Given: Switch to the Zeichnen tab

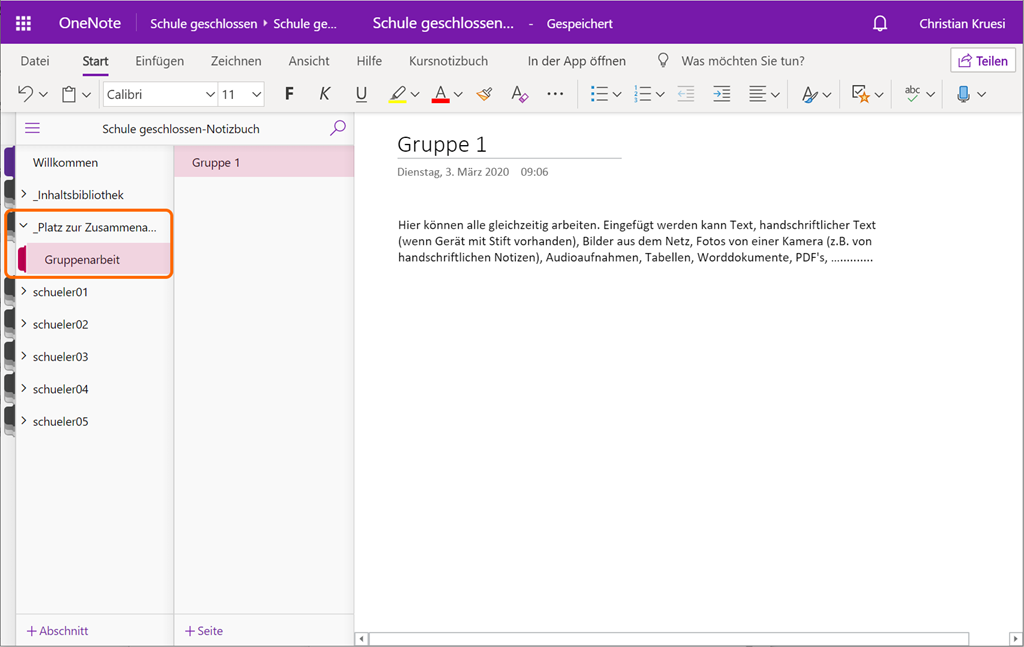Looking at the screenshot, I should click(x=236, y=61).
